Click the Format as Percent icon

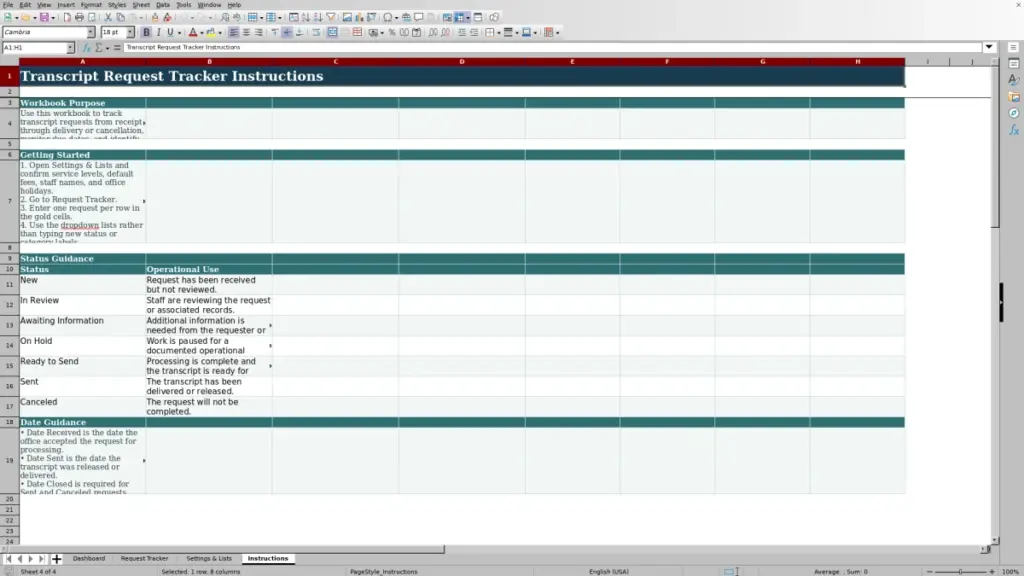pos(392,32)
